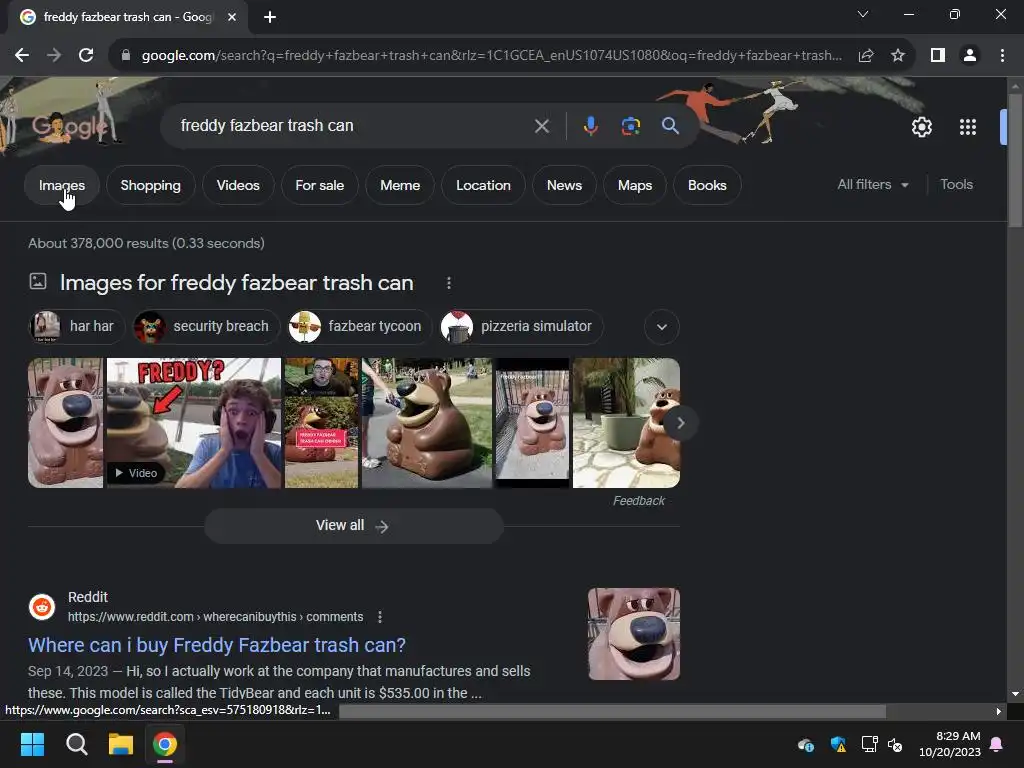The image size is (1024, 768).
Task: Open Chrome three-dot menu
Action: (x=1002, y=56)
